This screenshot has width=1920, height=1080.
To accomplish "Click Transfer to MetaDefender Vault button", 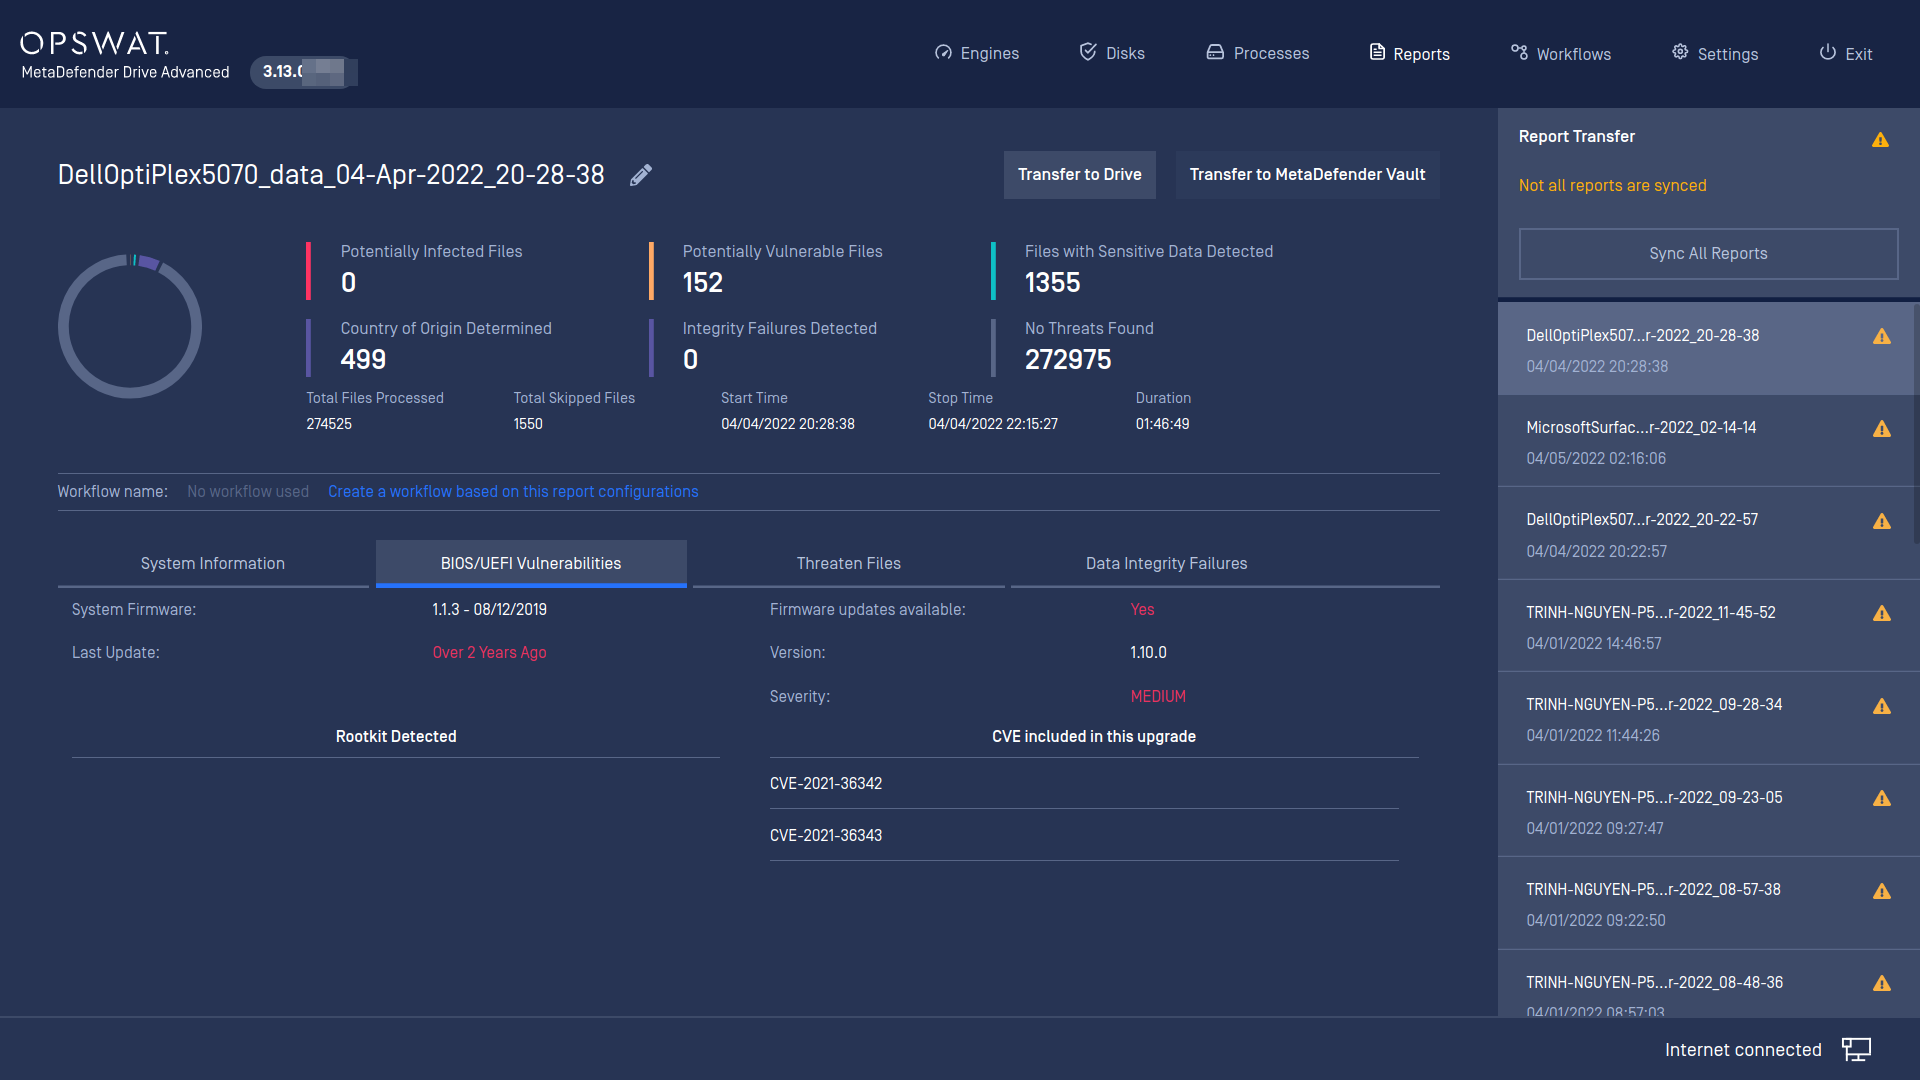I will (1308, 175).
